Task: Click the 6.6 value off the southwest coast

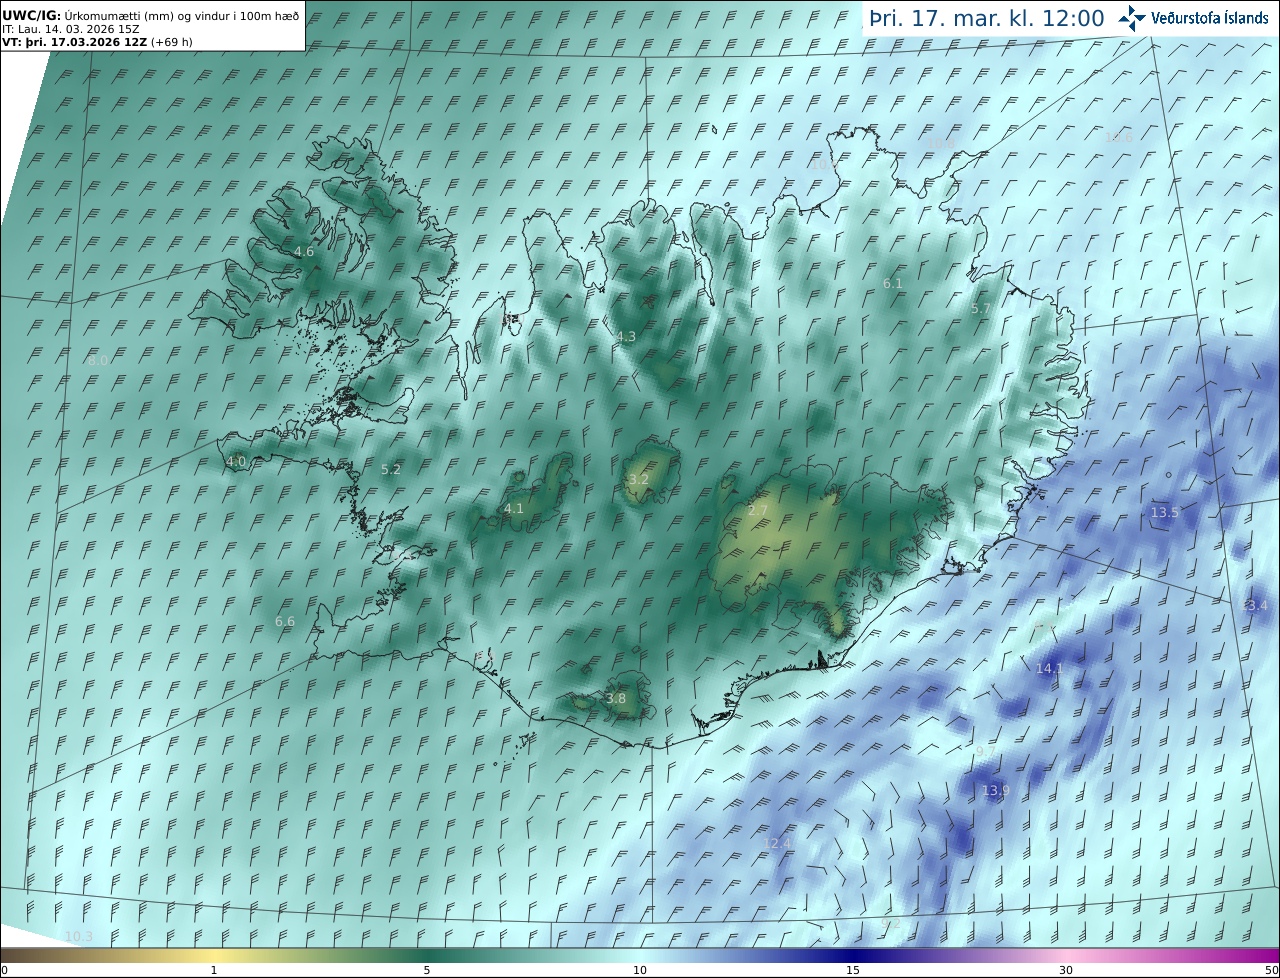Action: [285, 622]
